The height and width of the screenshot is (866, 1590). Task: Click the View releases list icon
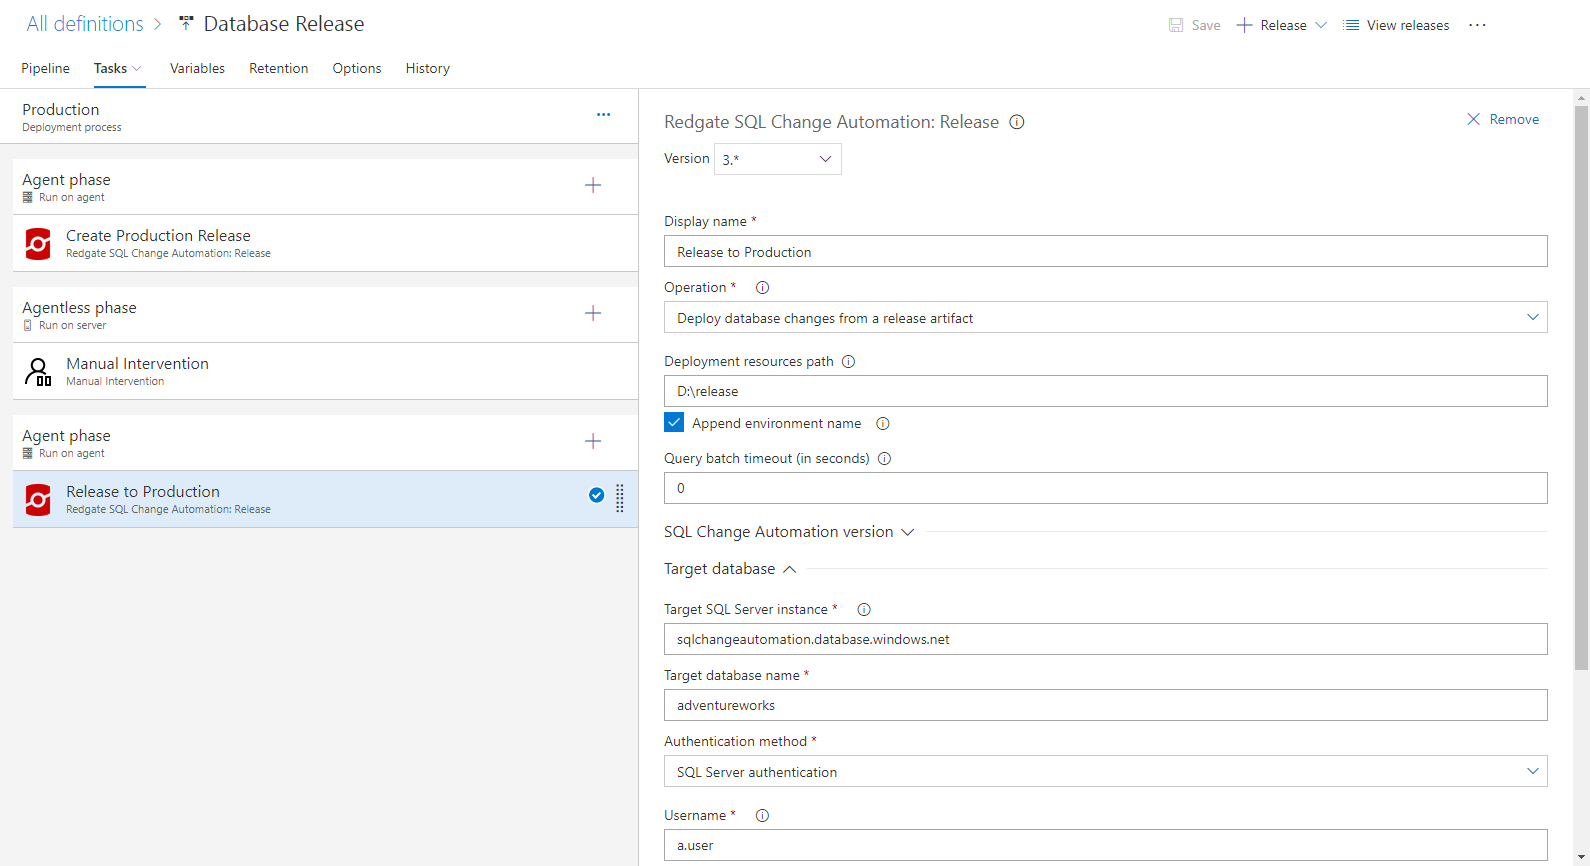[1351, 25]
